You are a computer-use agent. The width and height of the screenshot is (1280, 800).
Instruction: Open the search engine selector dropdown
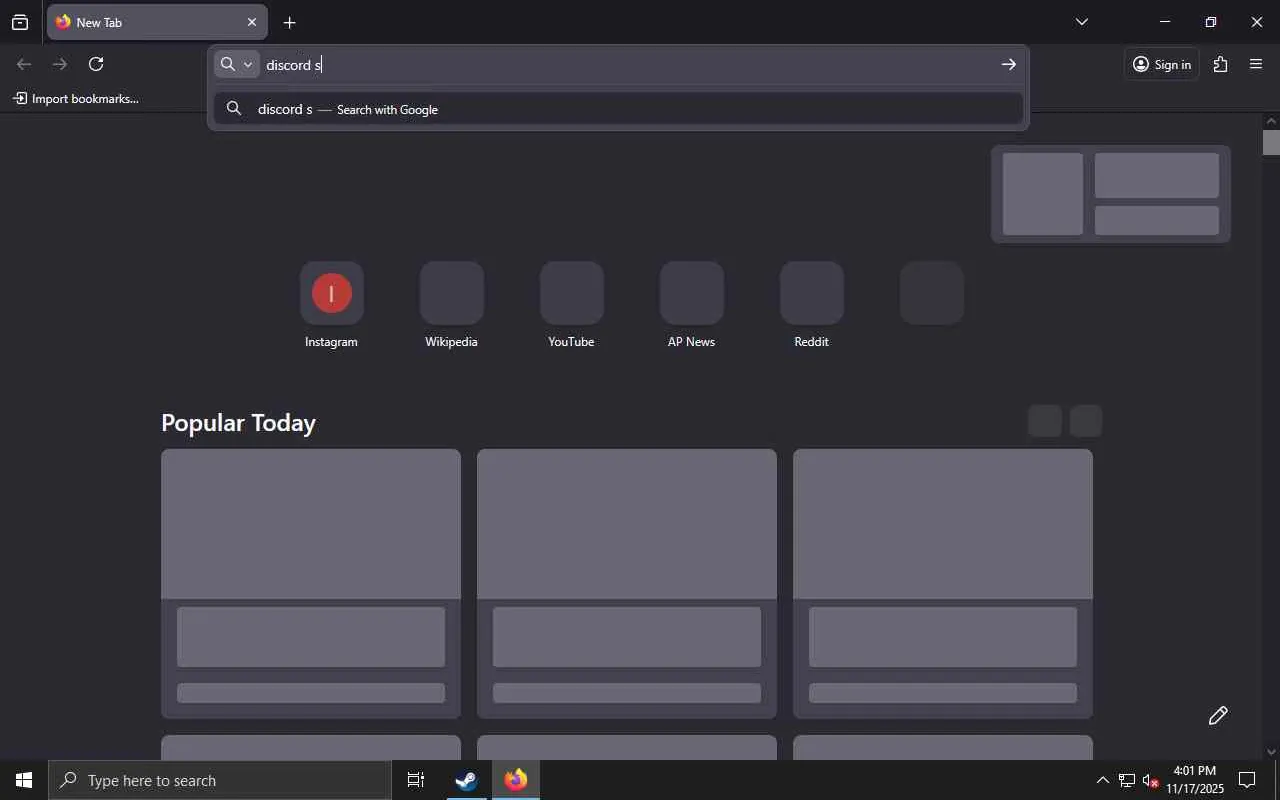[x=237, y=64]
